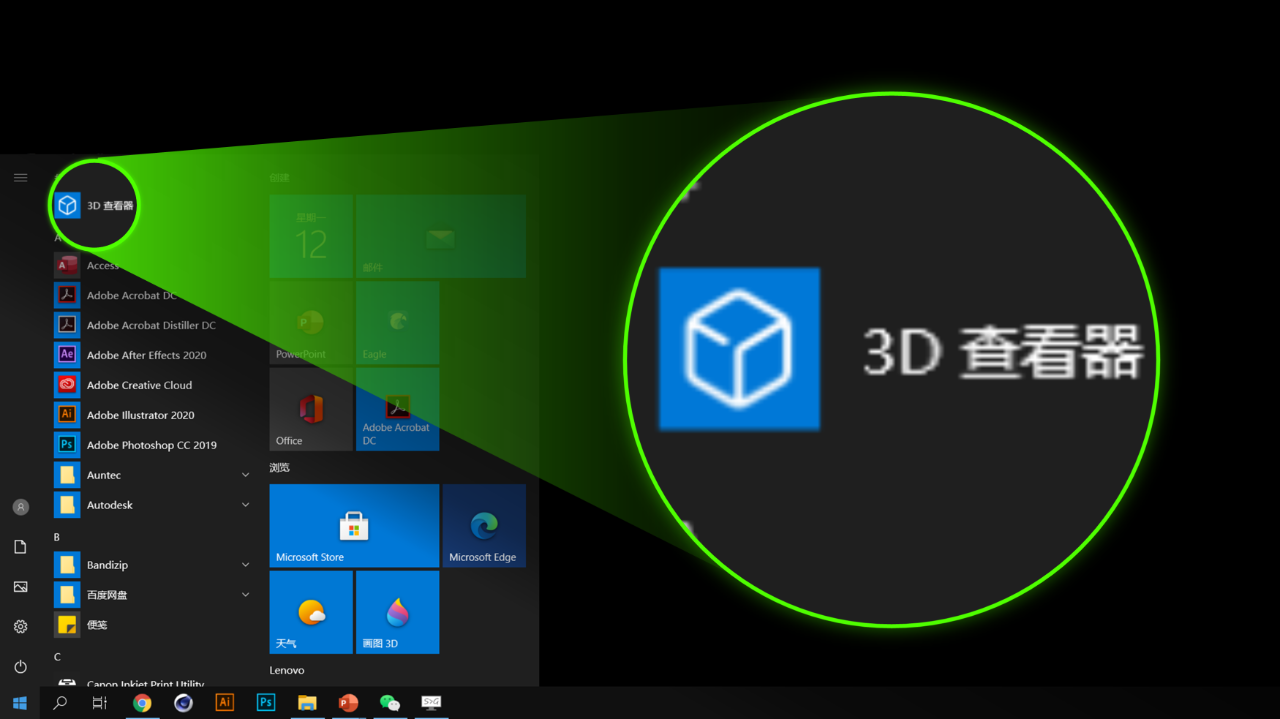
Task: Launch Adobe Acrobat Distiller DC
Action: pos(154,325)
